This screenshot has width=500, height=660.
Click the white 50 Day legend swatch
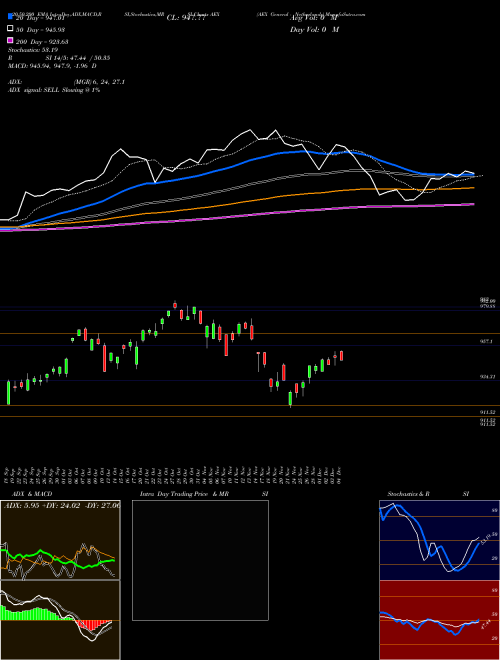click(10, 28)
